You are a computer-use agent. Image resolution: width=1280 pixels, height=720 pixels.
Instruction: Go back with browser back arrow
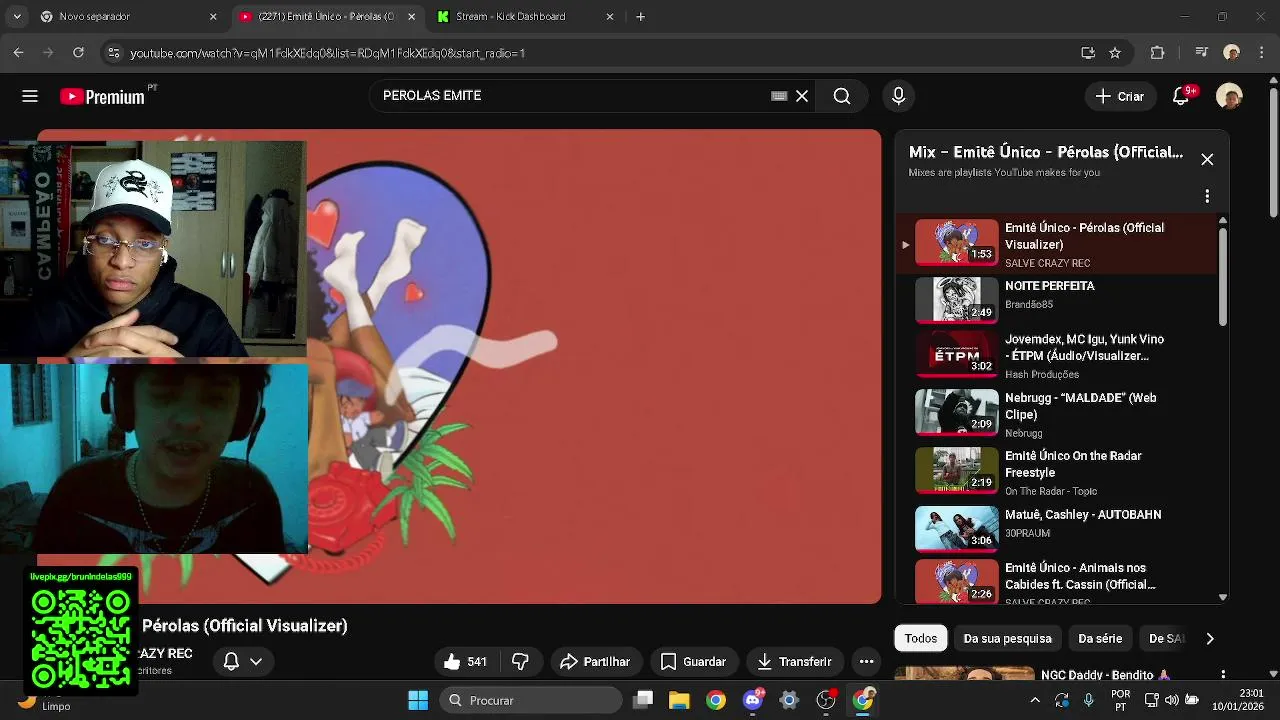[18, 53]
